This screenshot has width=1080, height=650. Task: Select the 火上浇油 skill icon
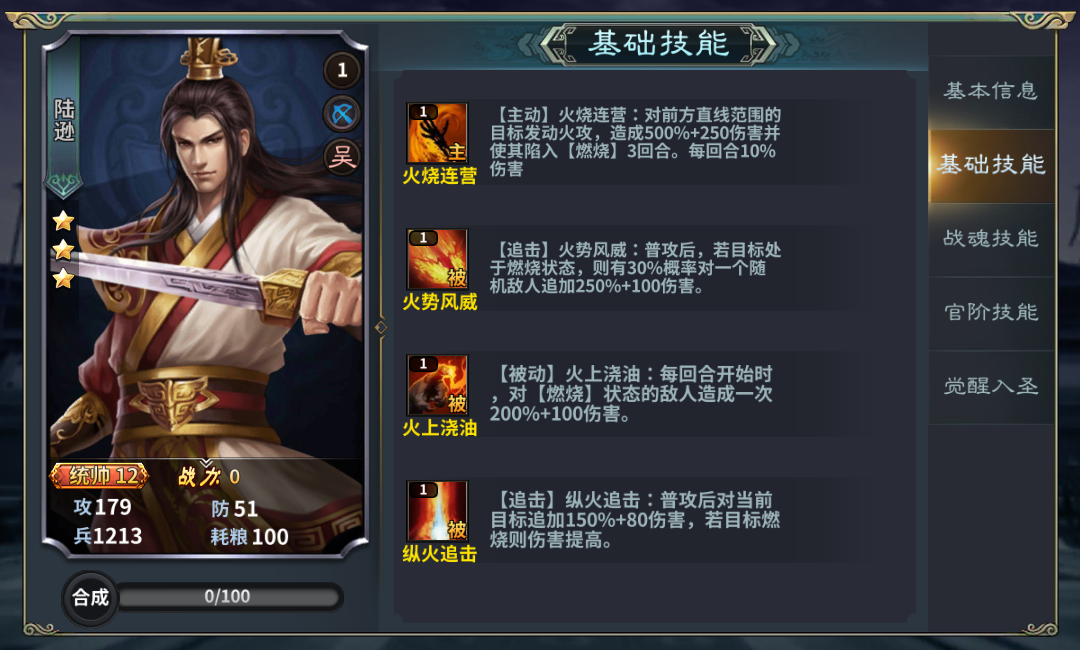click(437, 385)
